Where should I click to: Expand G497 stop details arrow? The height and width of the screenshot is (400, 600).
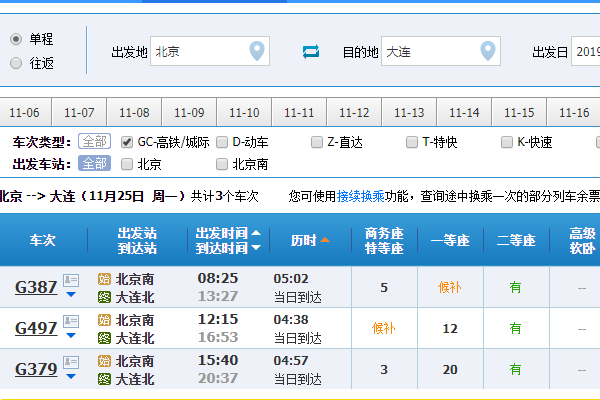(x=71, y=335)
